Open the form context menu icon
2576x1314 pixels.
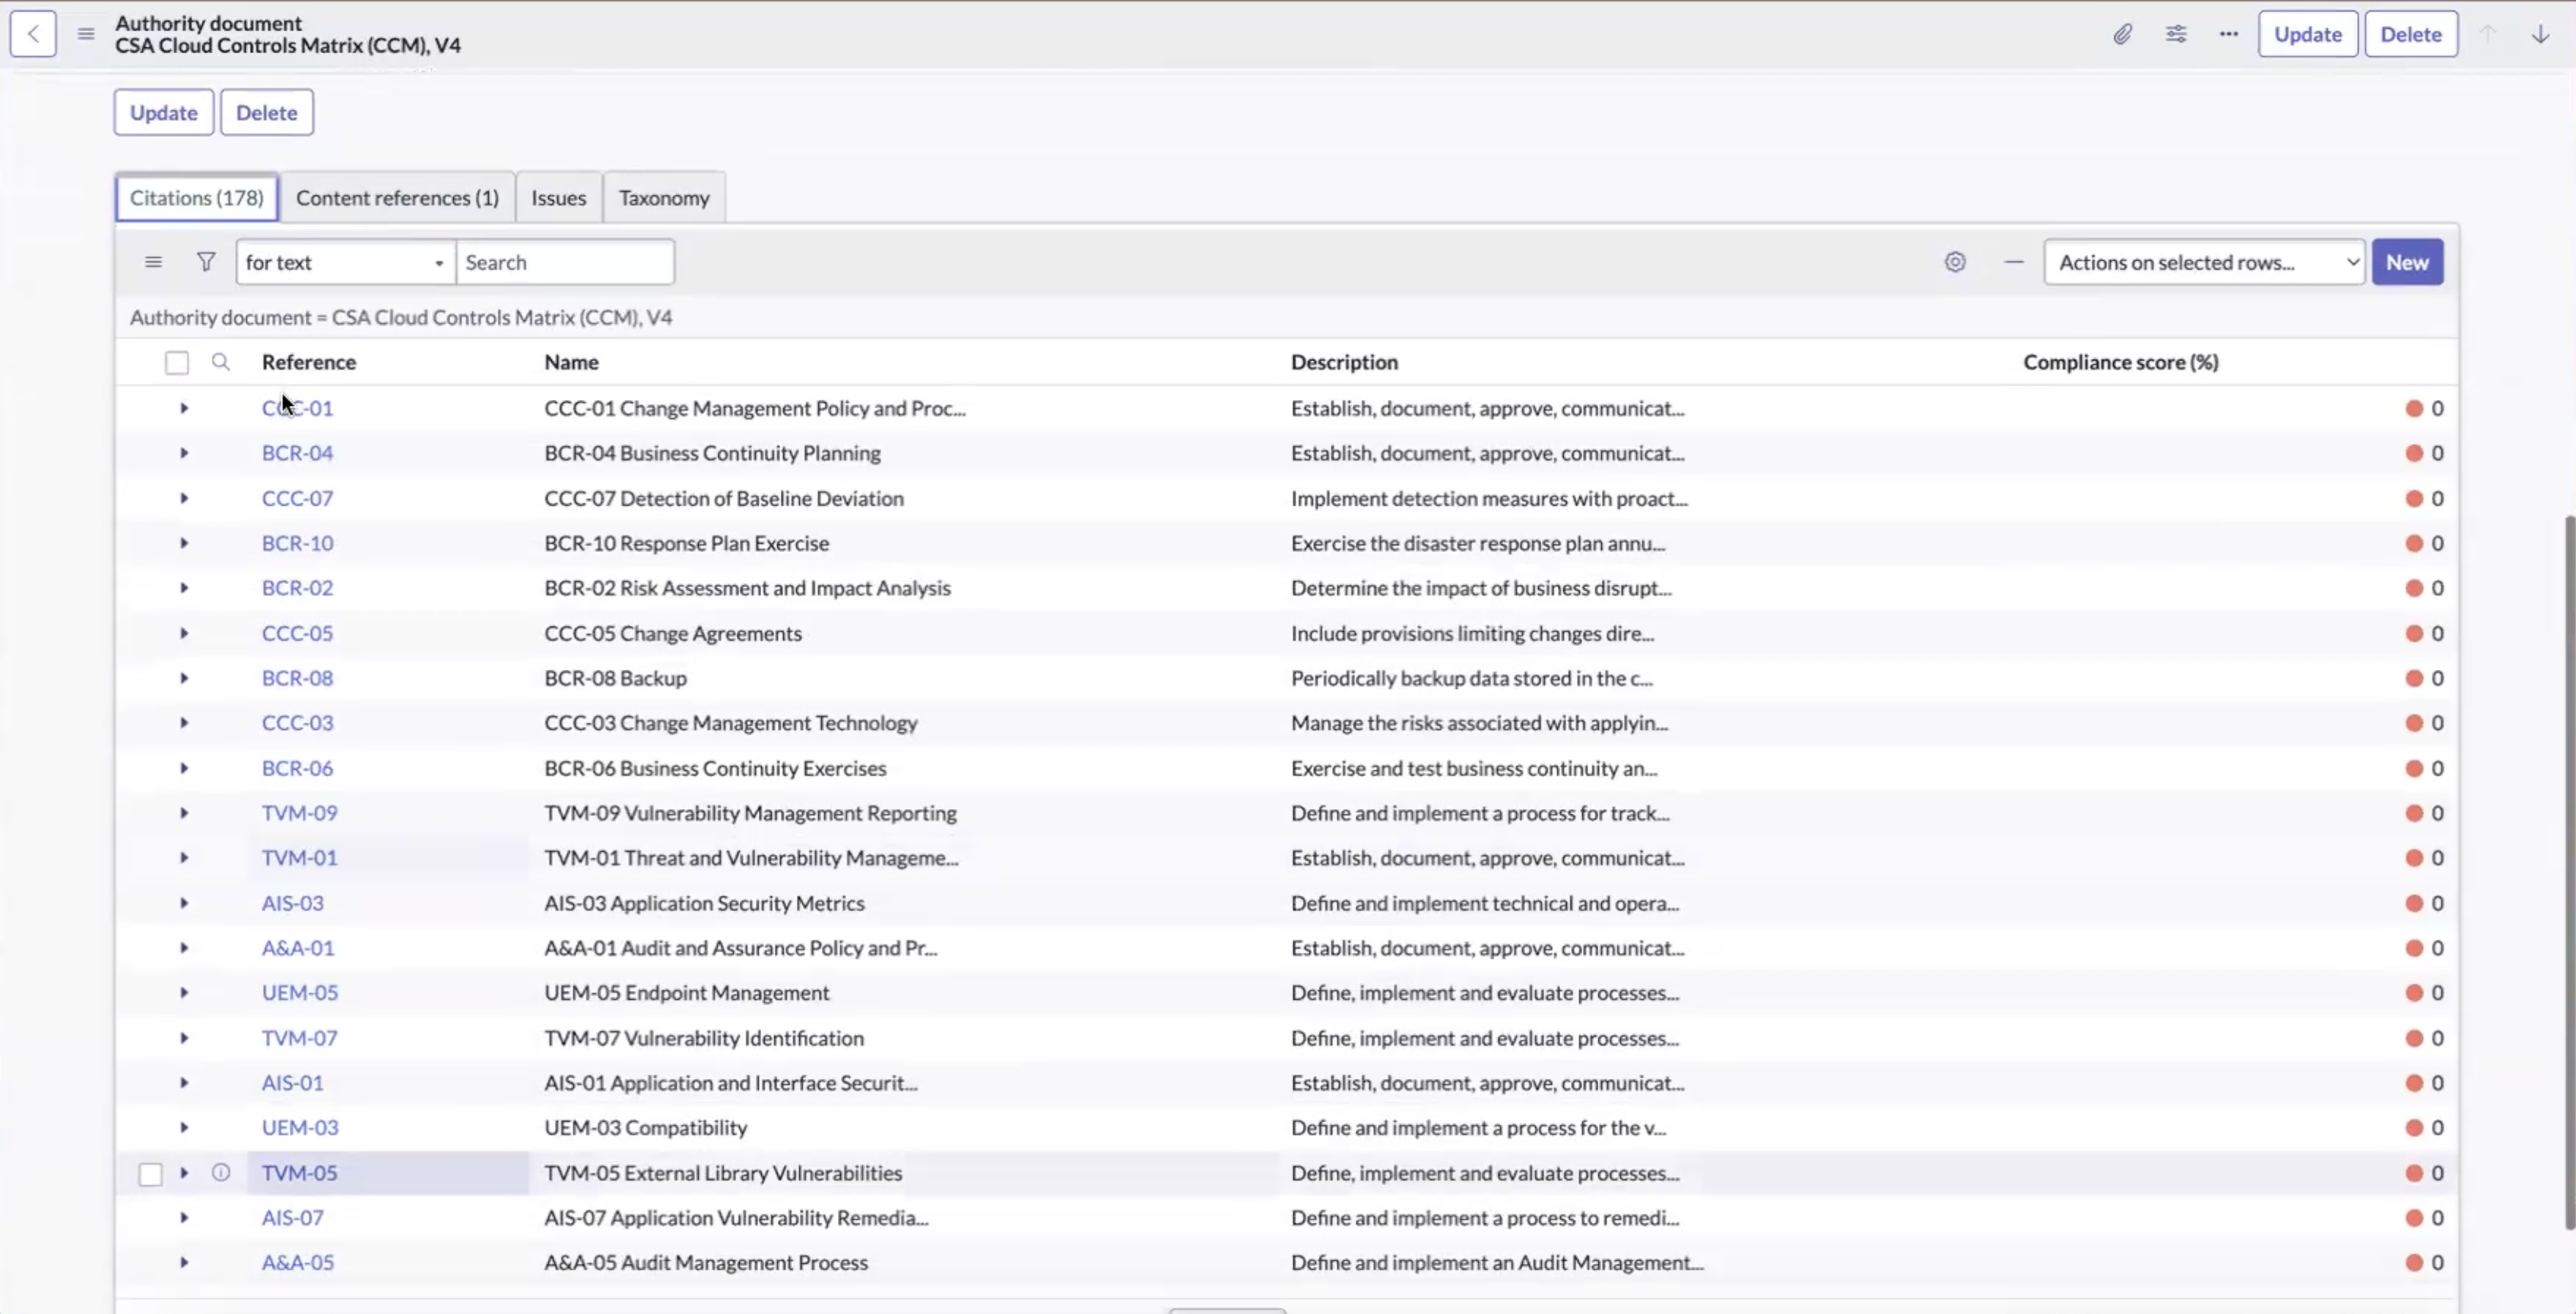pos(86,34)
